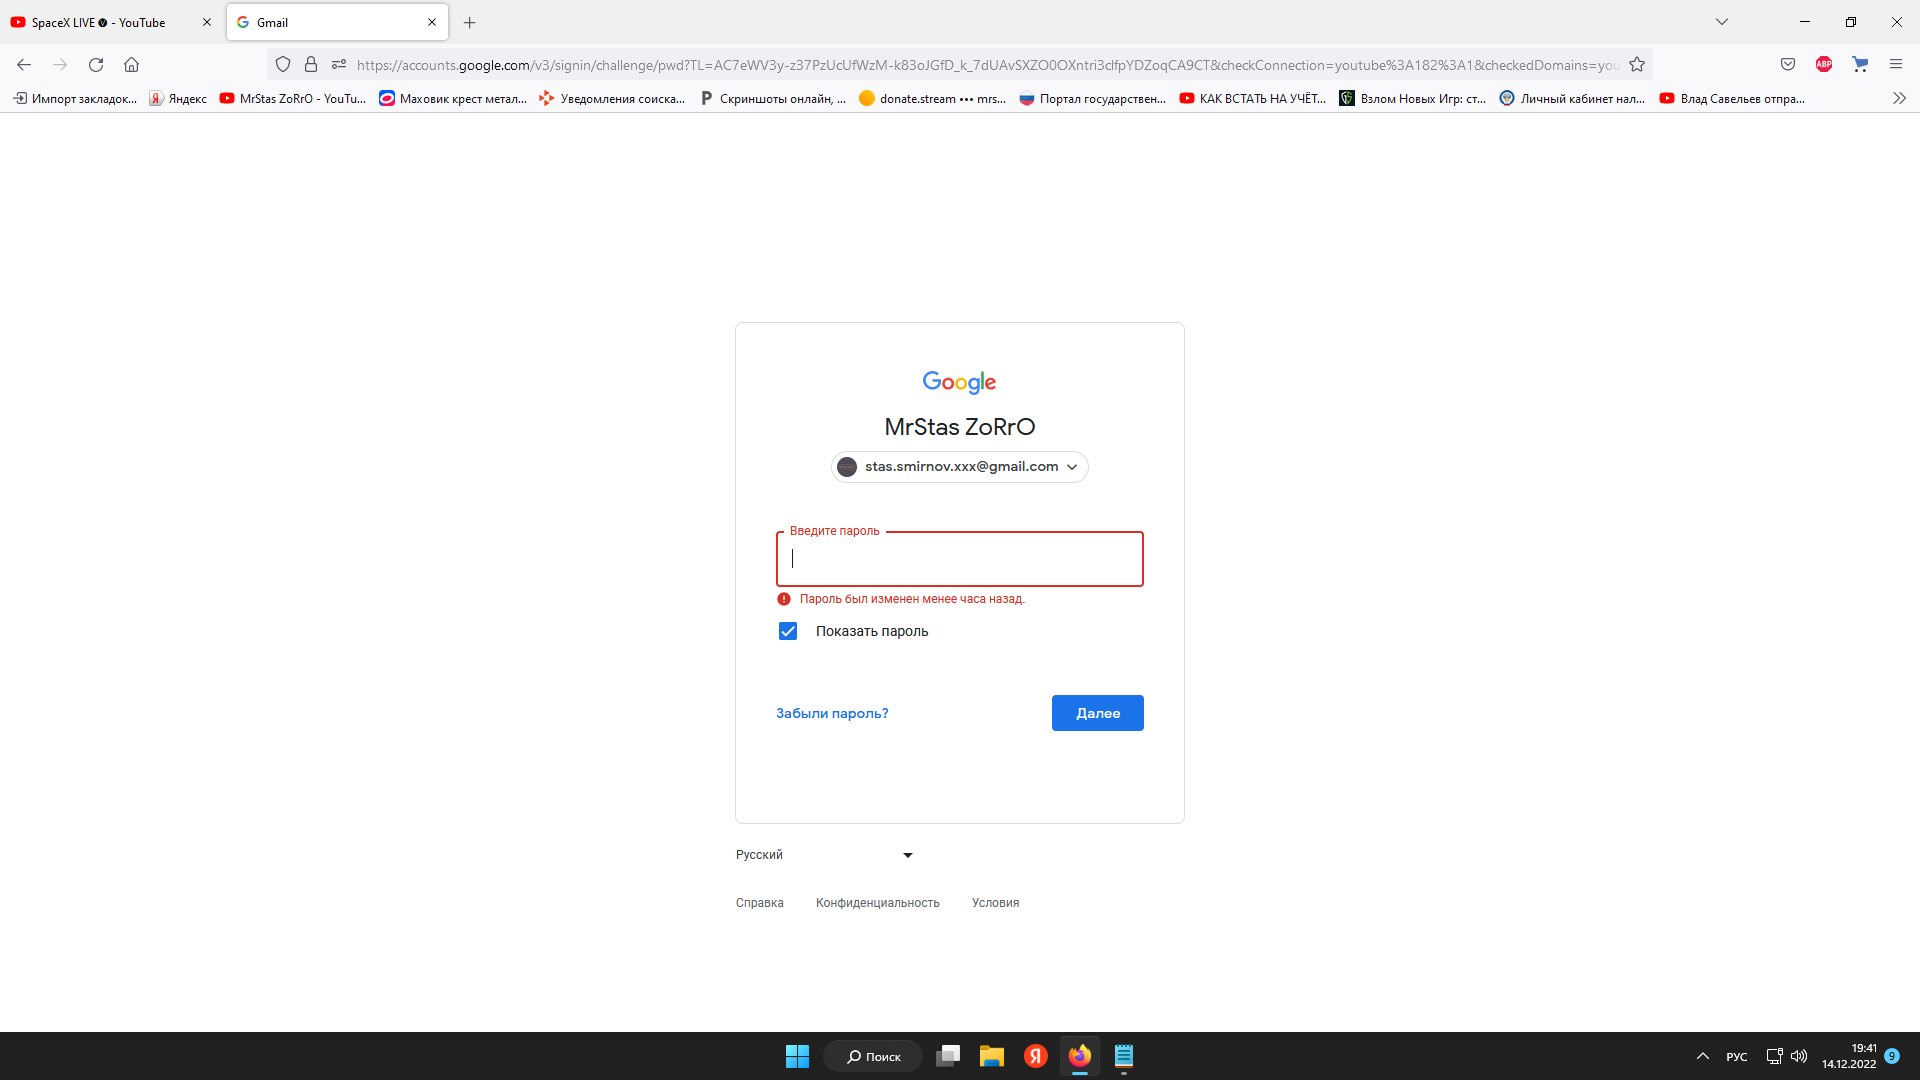Open the browser home page
The image size is (1920, 1080).
point(131,65)
